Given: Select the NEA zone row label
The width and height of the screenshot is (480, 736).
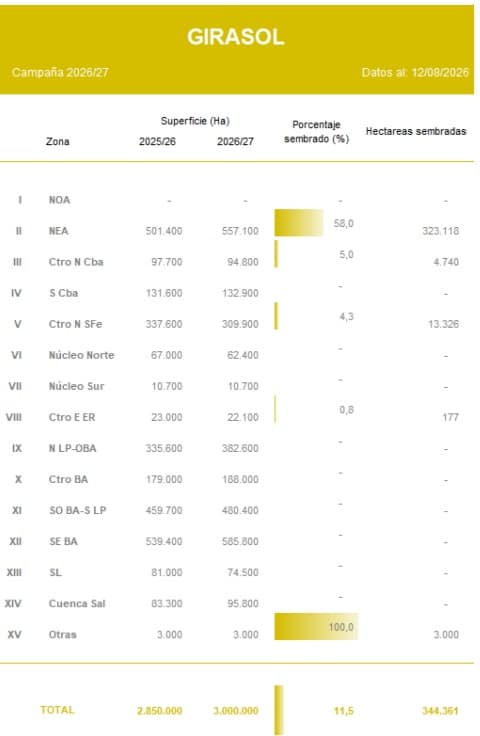Looking at the screenshot, I should (x=59, y=231).
